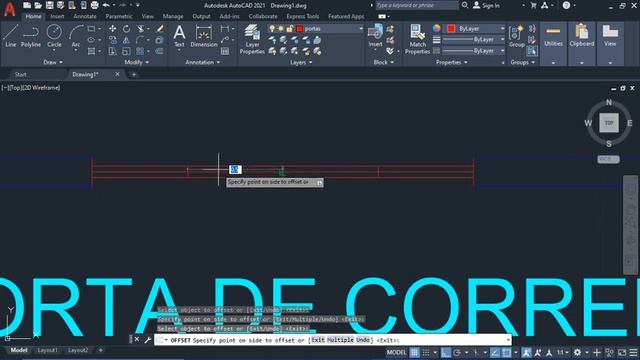Open the layer dropdown showing portas
This screenshot has width=640, height=360.
coord(361,29)
